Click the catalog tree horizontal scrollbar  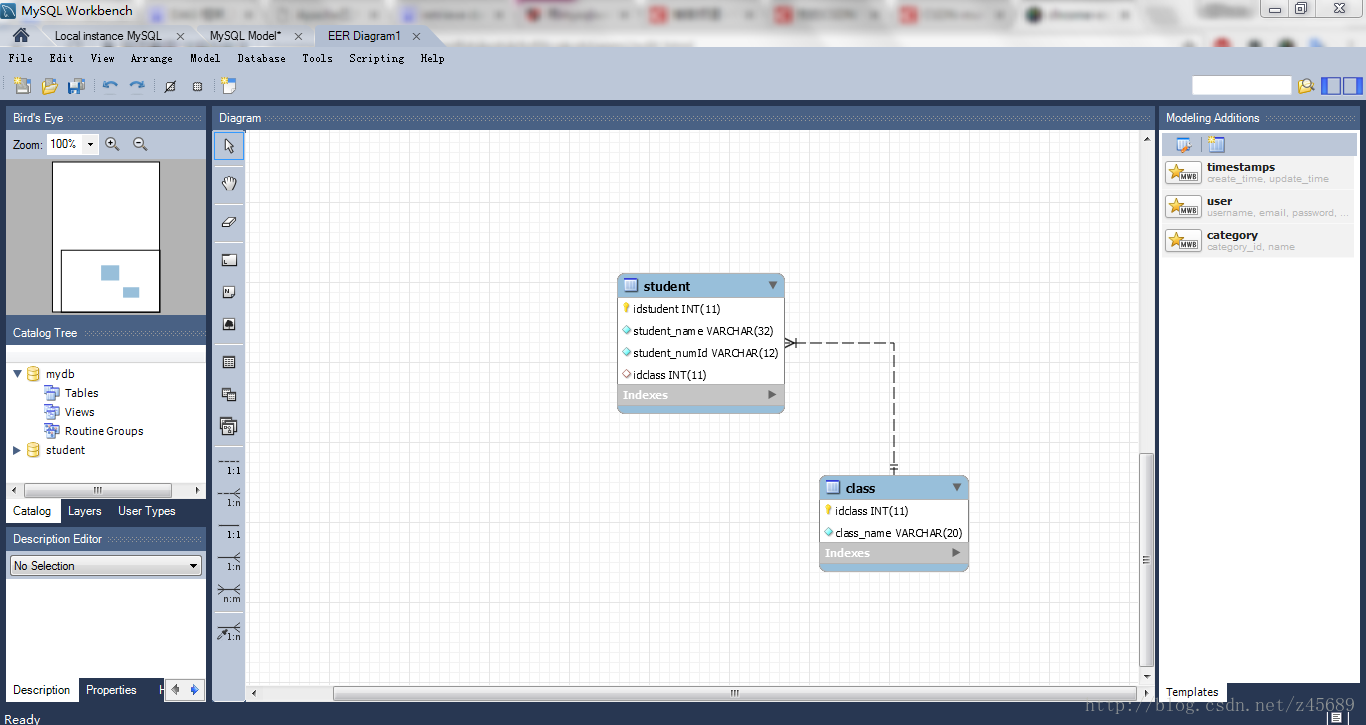98,490
